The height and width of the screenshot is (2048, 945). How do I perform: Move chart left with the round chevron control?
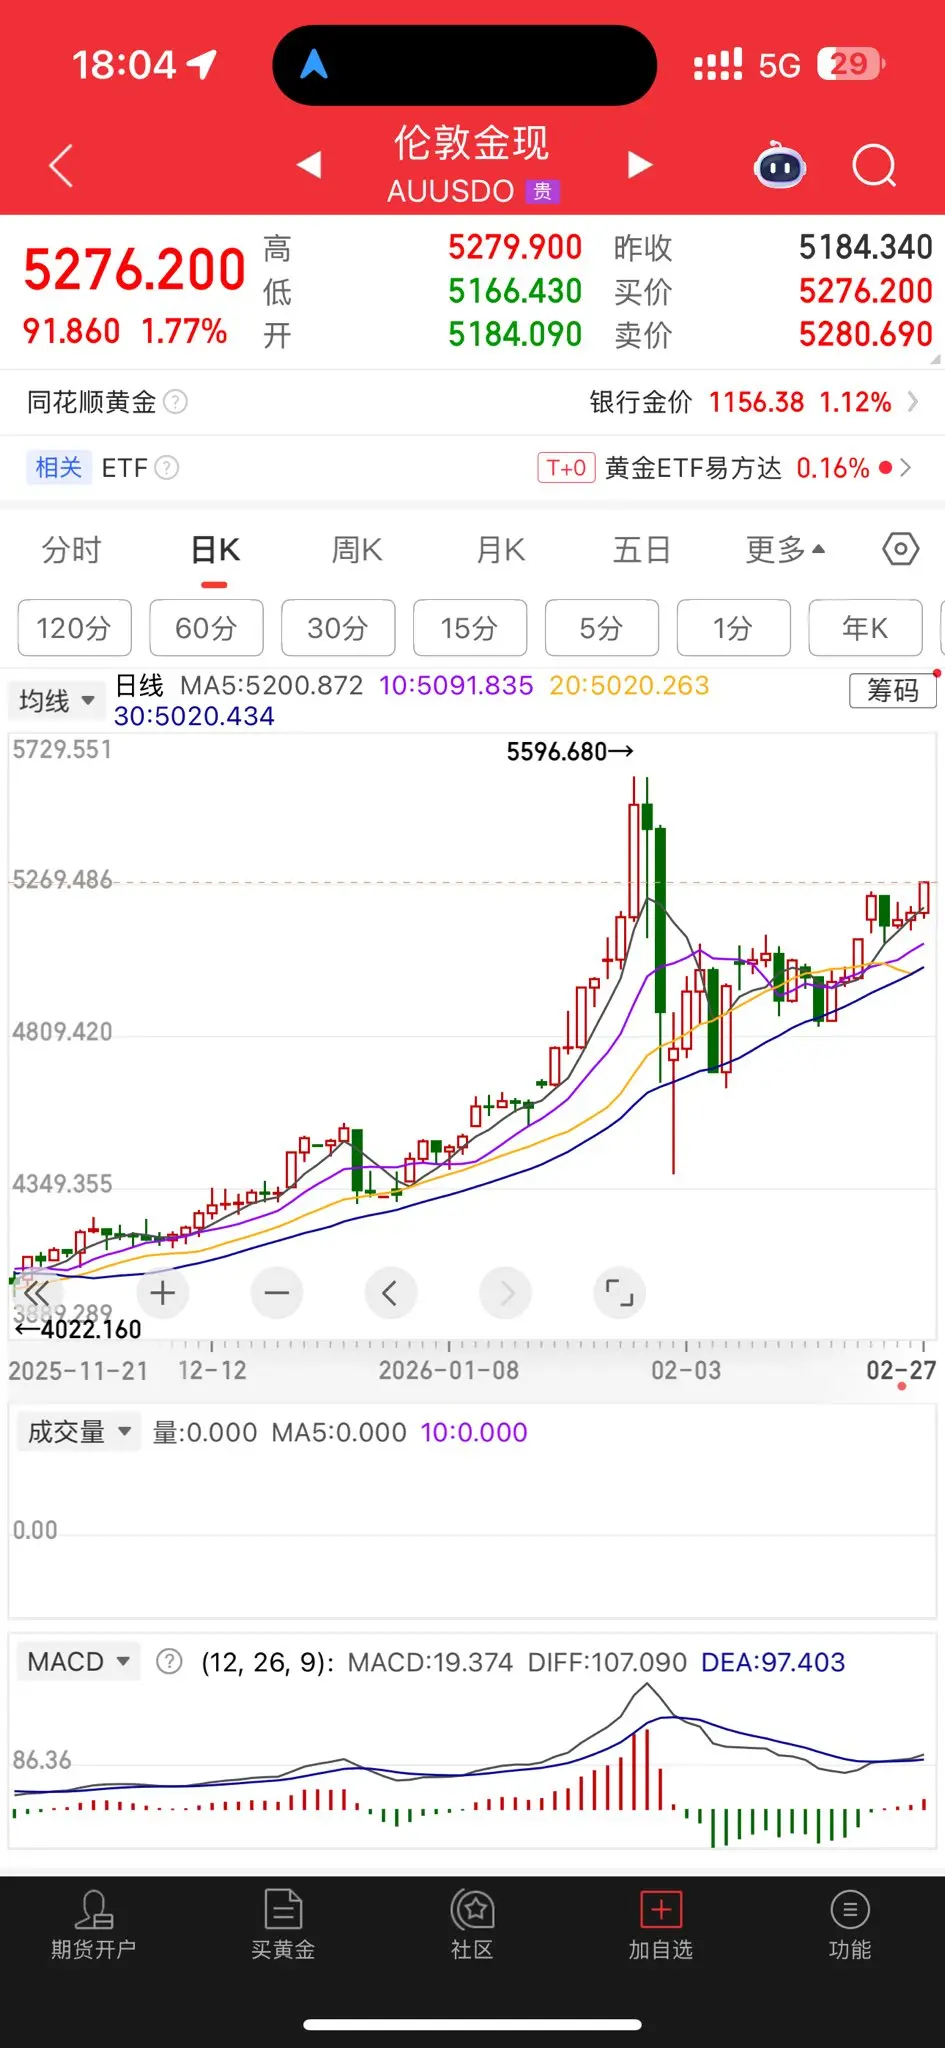pos(390,1293)
